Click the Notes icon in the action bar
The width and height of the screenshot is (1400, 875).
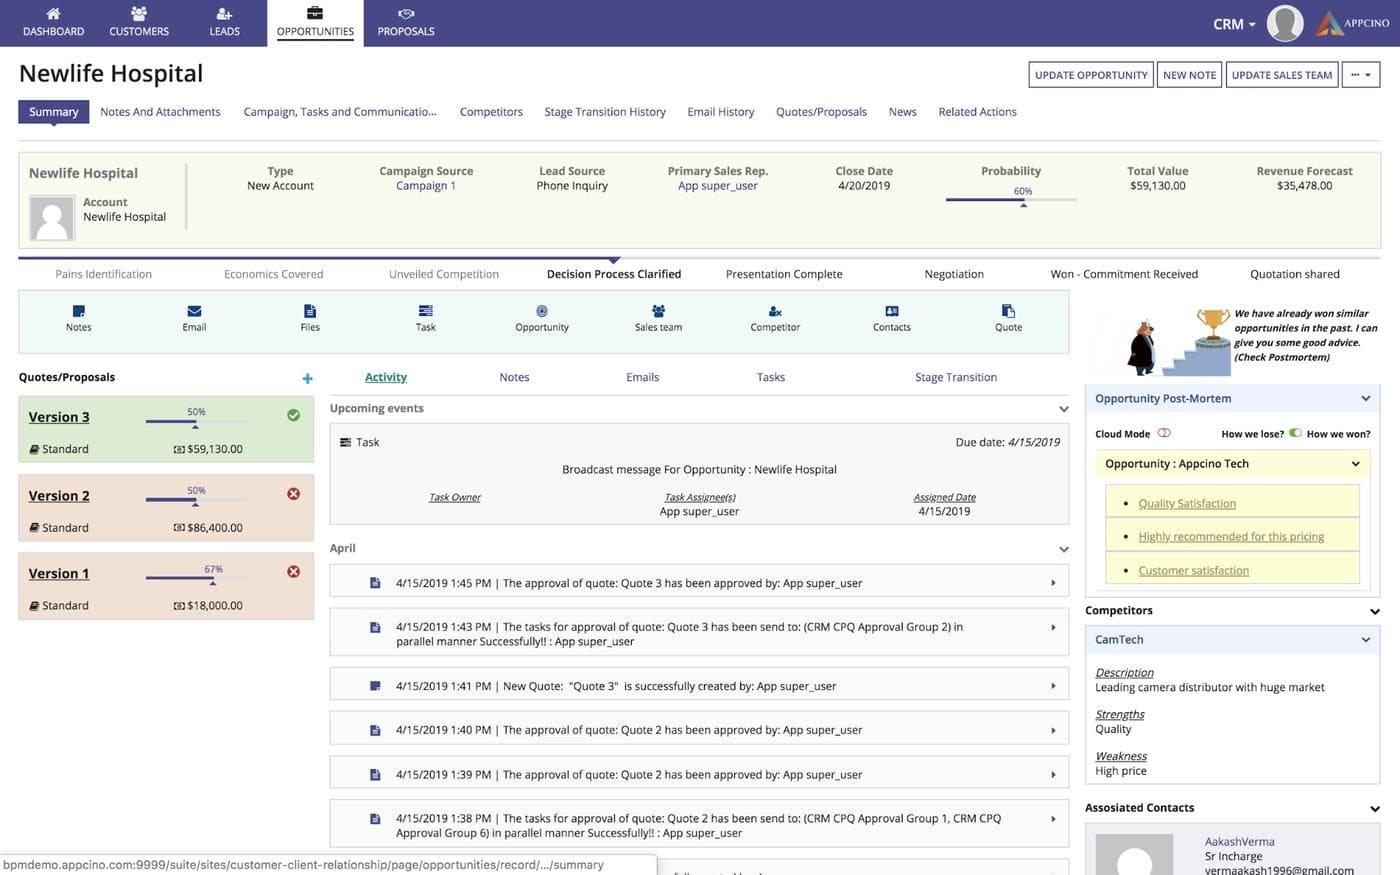[78, 312]
